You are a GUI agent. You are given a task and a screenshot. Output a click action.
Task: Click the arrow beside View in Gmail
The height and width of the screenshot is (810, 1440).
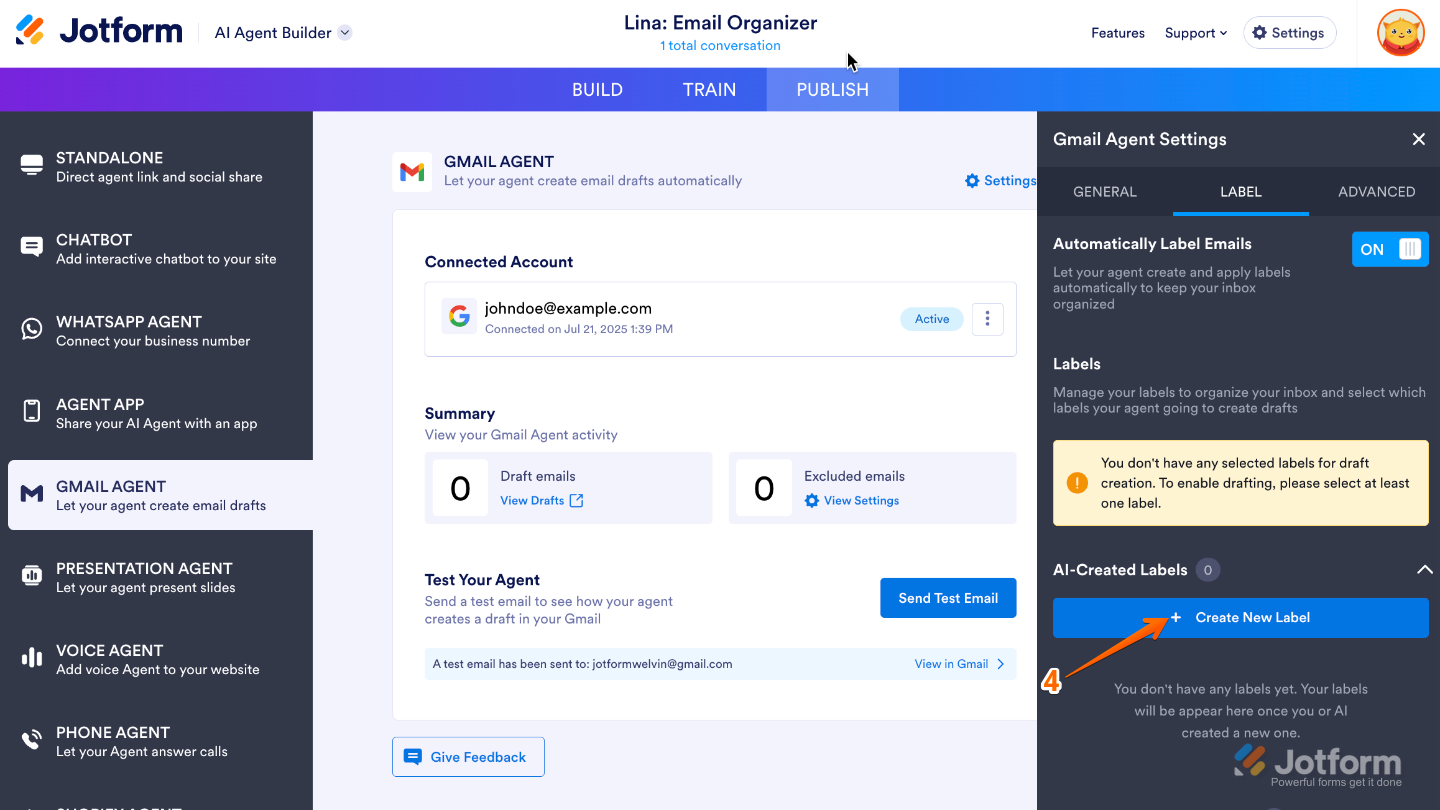point(1000,664)
